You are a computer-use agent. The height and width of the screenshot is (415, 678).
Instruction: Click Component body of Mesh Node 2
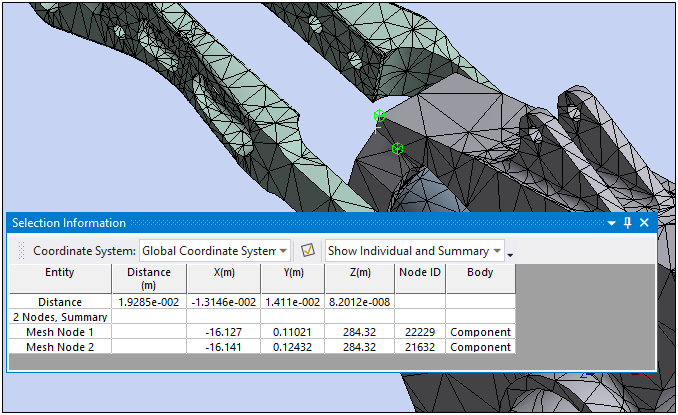click(x=480, y=347)
